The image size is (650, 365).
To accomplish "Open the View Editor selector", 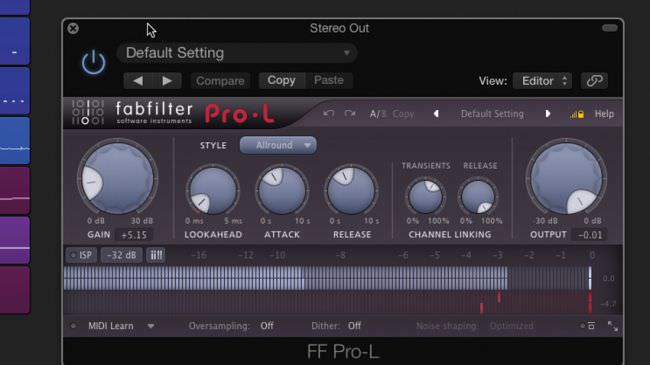I will 543,80.
